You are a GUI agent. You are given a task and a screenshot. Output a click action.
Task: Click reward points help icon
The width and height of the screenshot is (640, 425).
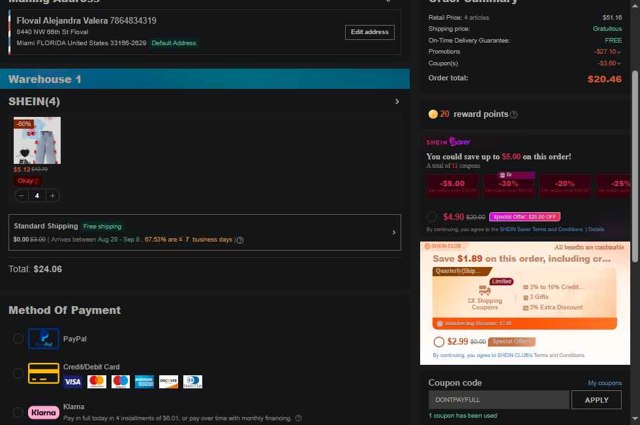pyautogui.click(x=514, y=115)
